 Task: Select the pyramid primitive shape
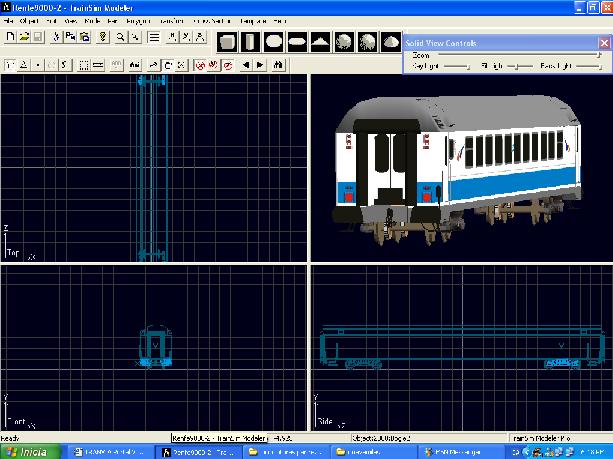[x=320, y=41]
